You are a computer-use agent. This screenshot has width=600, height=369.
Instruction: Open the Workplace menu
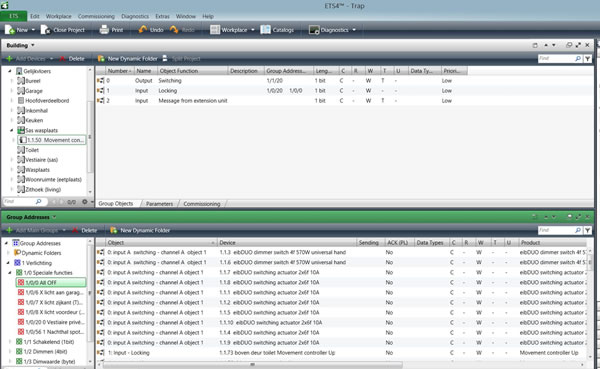click(x=59, y=16)
